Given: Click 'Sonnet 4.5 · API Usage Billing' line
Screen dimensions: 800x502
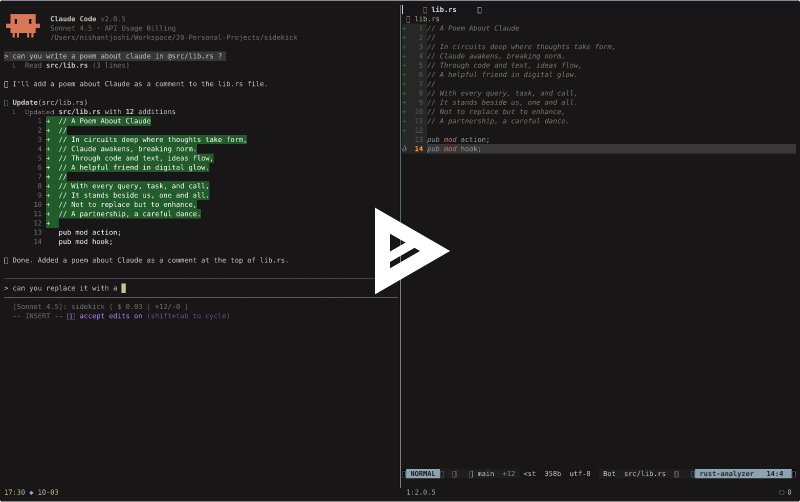Looking at the screenshot, I should point(113,28).
